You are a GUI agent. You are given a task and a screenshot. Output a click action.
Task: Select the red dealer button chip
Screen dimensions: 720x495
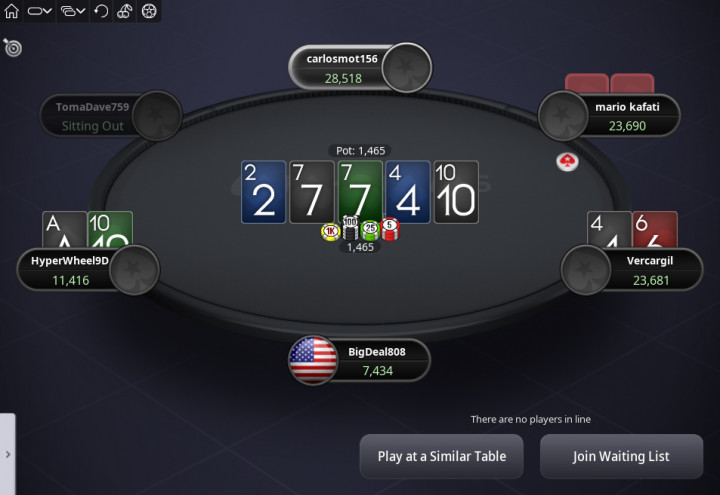click(x=567, y=162)
